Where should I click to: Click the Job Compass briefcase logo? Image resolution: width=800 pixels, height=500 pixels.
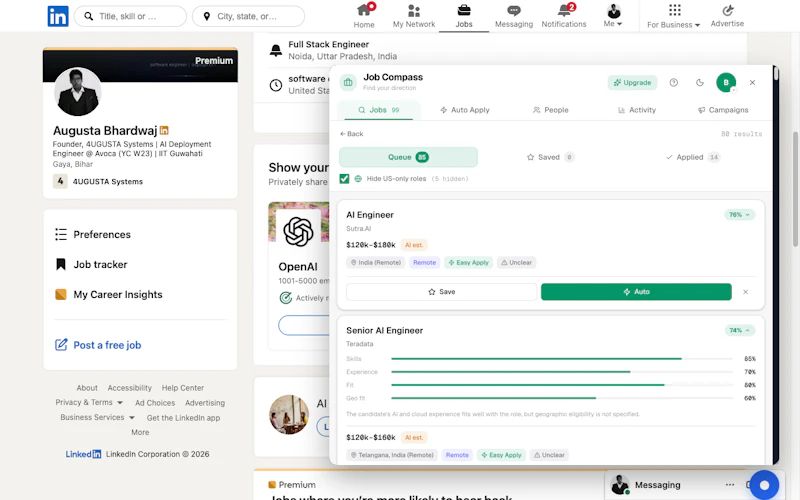click(348, 82)
